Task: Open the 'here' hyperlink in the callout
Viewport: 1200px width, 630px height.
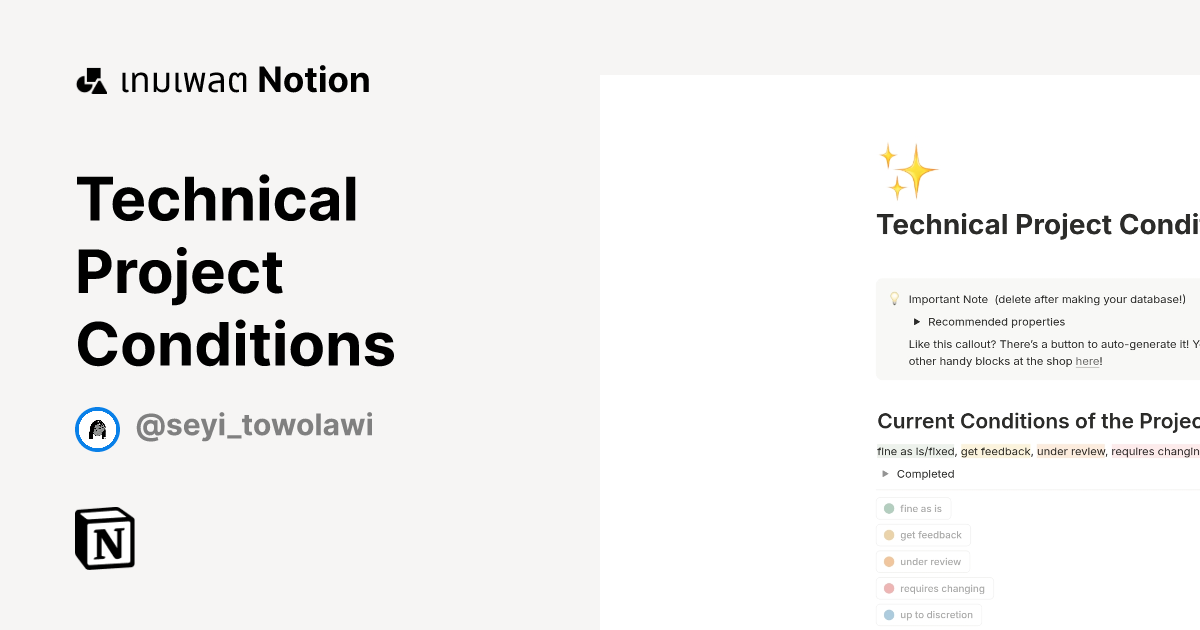Action: pos(1088,361)
